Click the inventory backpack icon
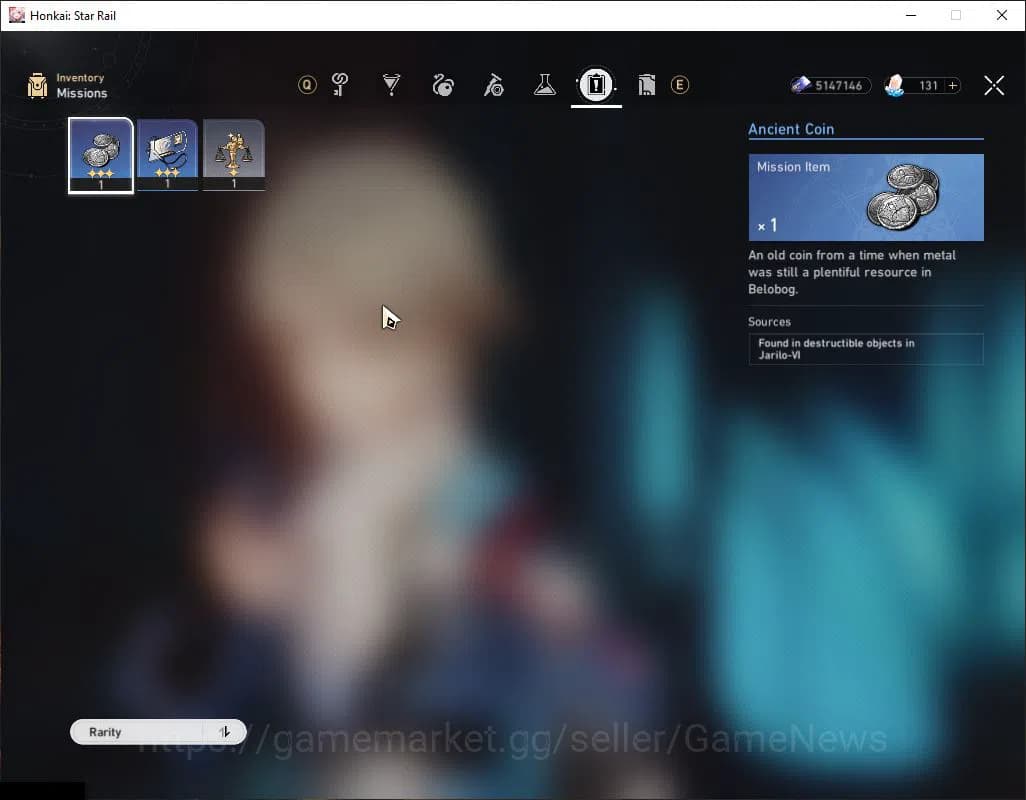The height and width of the screenshot is (800, 1026). click(38, 86)
